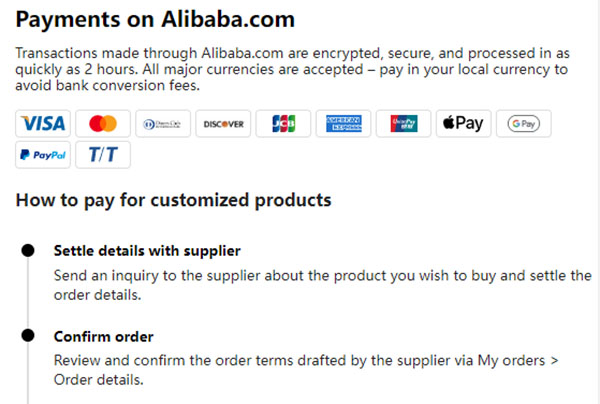The height and width of the screenshot is (404, 600).
Task: Open the 'Settle details with supplier' step
Action: pos(147,250)
